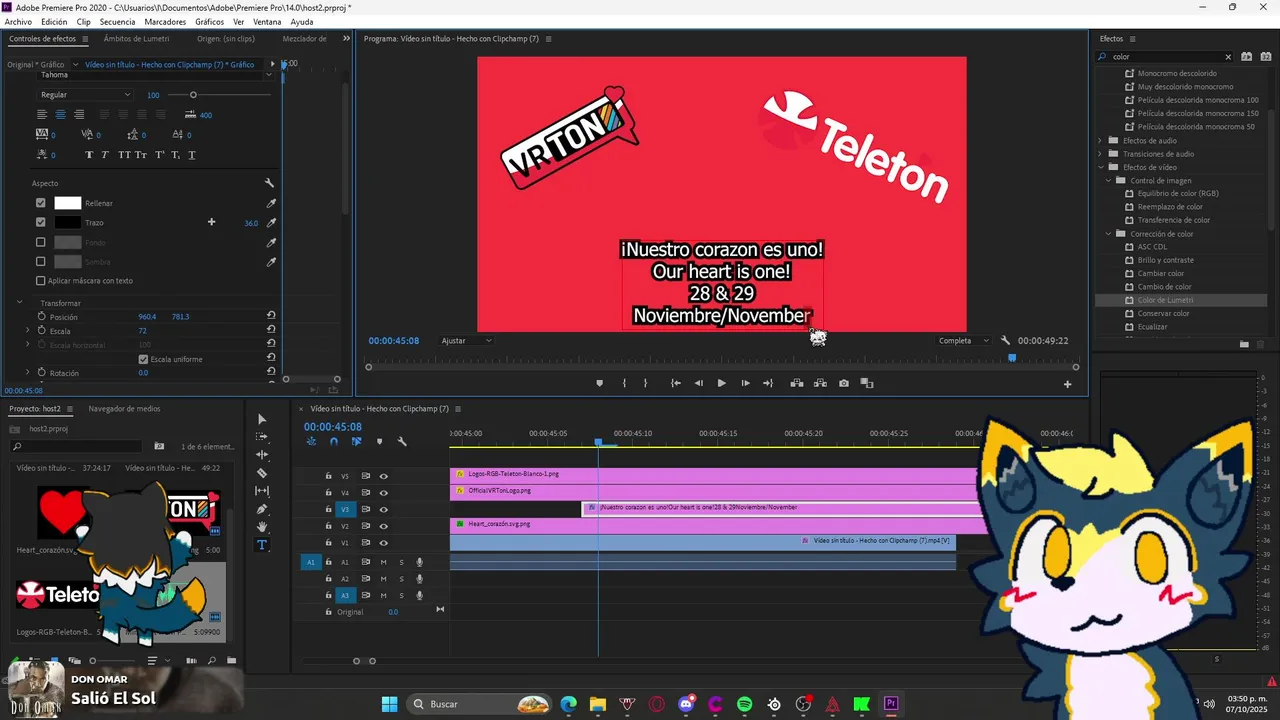Mute audio track A1
The width and height of the screenshot is (1280, 720).
click(383, 562)
